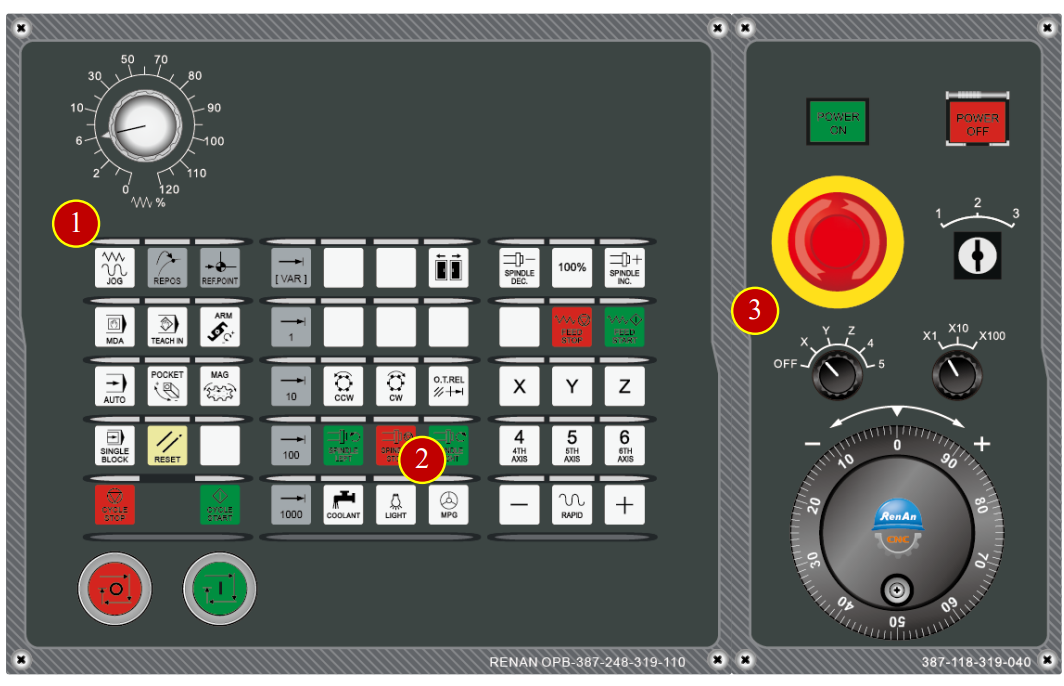The height and width of the screenshot is (686, 1064).
Task: Choose the REF.POINT key
Action: (x=220, y=267)
